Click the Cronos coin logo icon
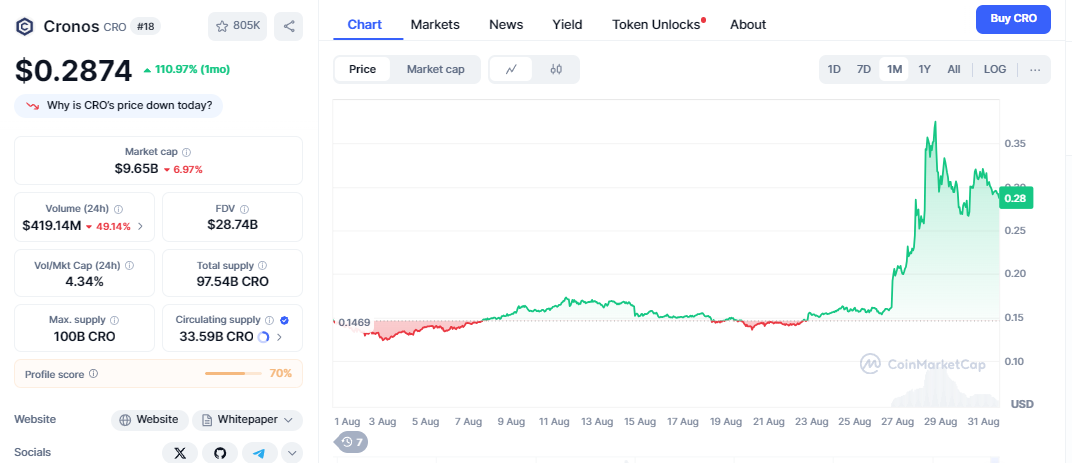Image resolution: width=1072 pixels, height=463 pixels. pos(25,27)
